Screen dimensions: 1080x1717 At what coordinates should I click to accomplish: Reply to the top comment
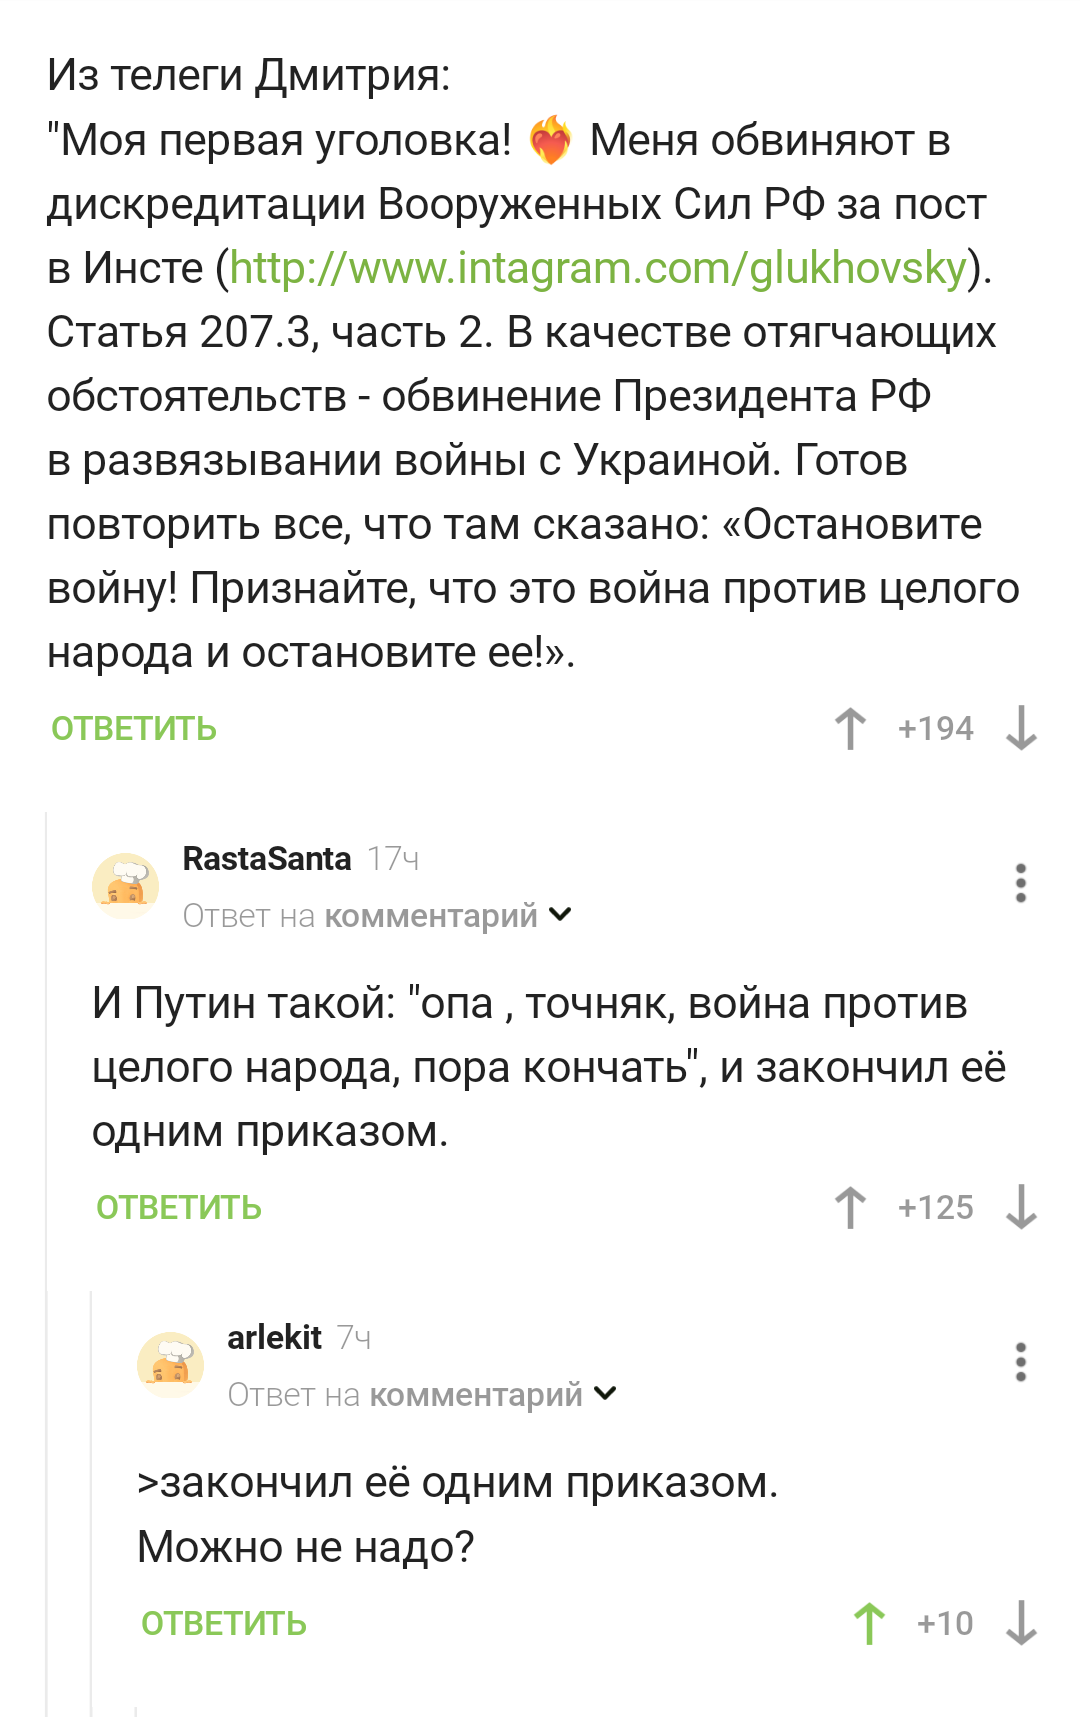coord(134,729)
